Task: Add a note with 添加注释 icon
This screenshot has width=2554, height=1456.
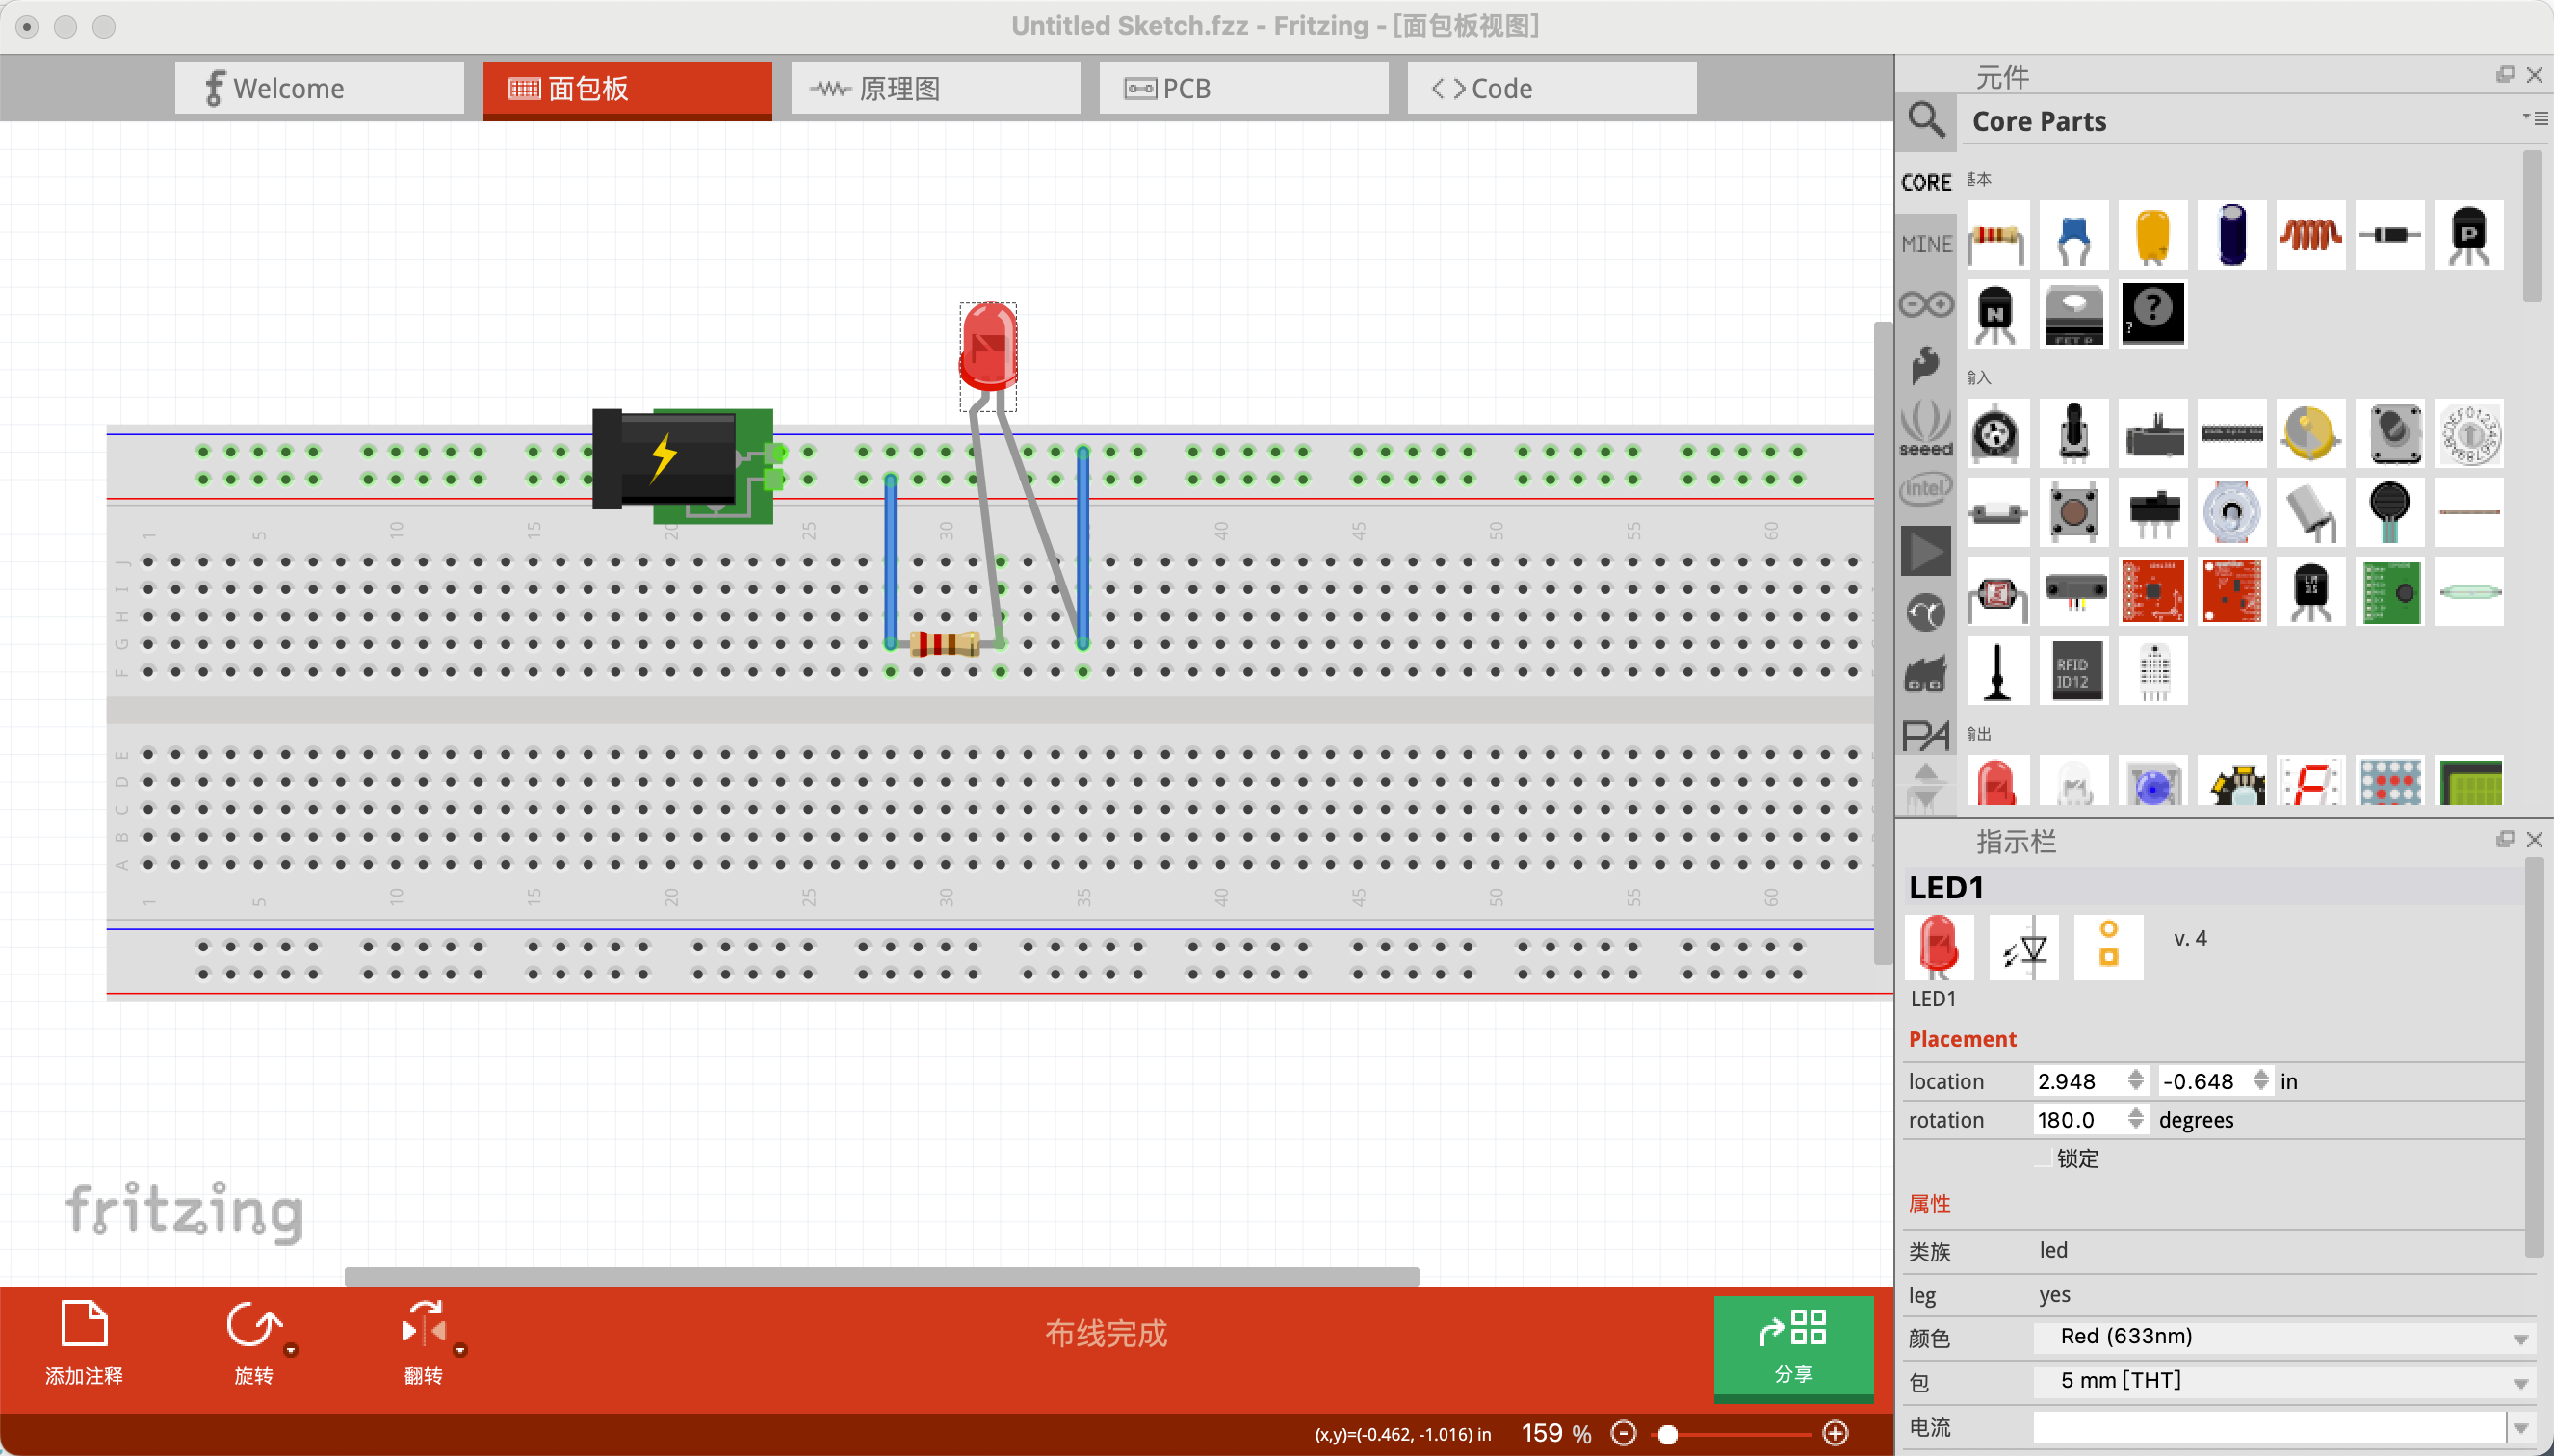Action: coord(84,1325)
